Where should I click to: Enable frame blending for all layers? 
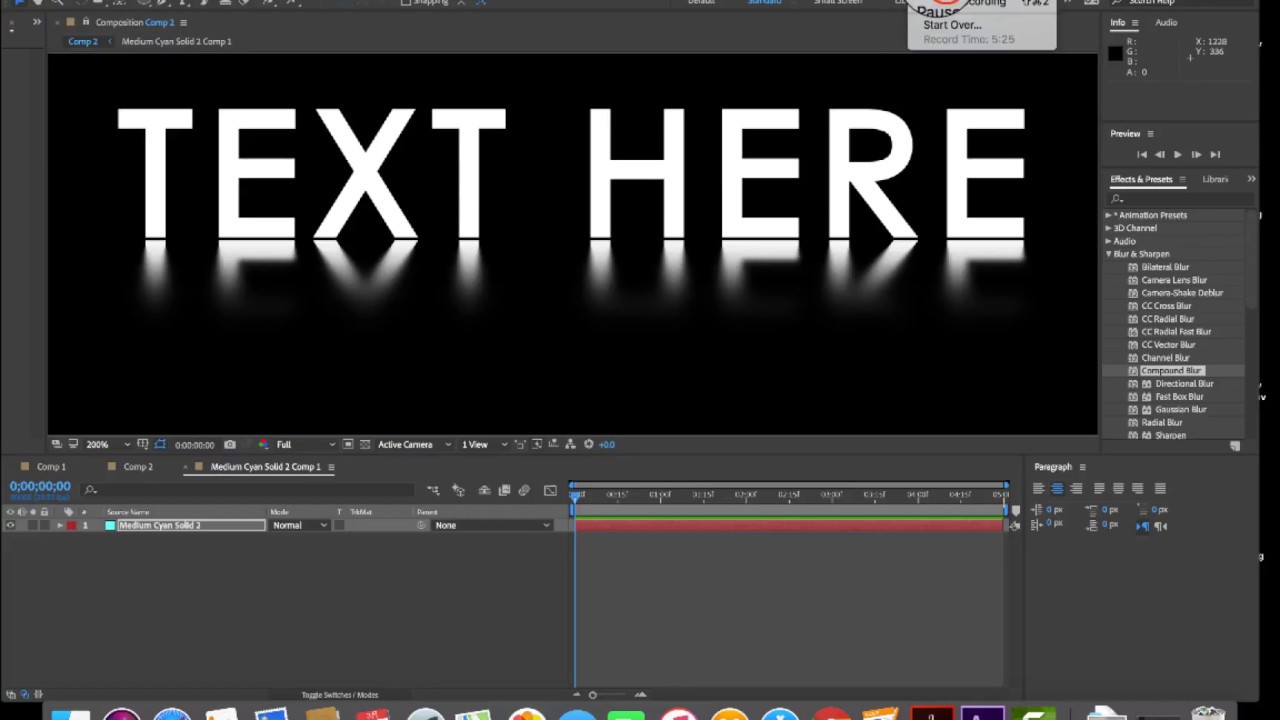504,490
